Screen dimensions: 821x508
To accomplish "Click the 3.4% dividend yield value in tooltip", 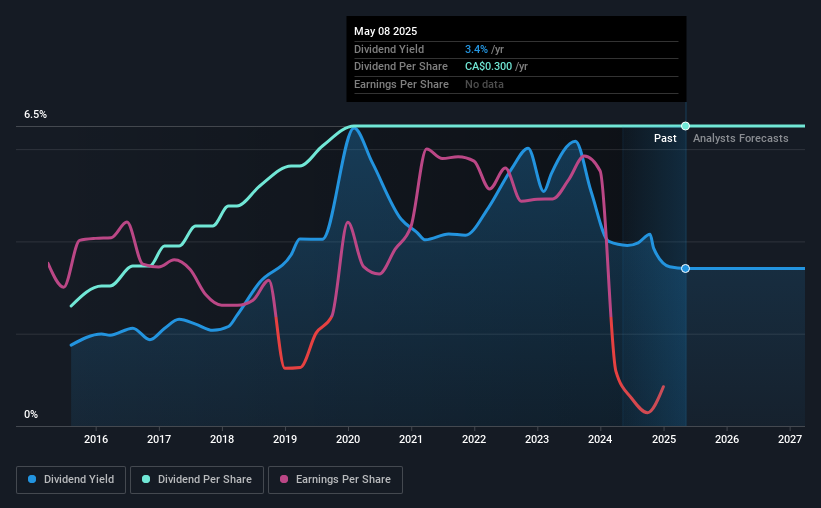I will [x=476, y=49].
